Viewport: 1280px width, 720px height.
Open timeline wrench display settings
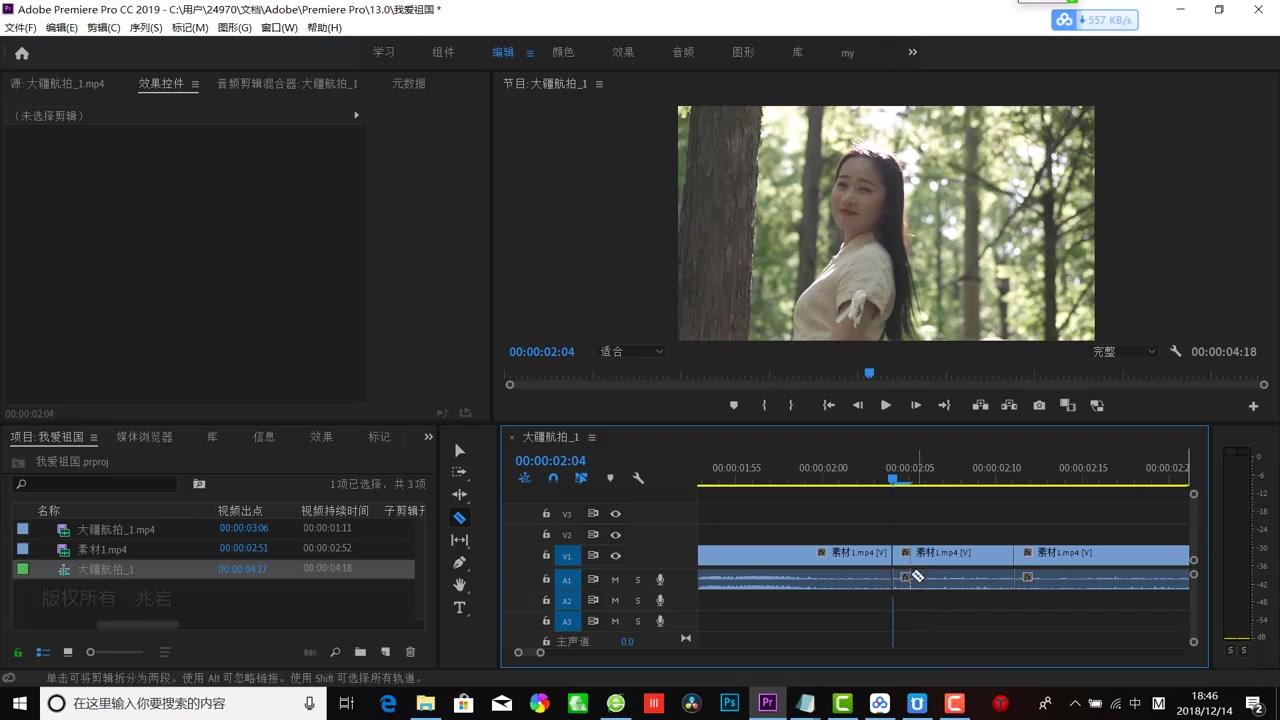(638, 478)
